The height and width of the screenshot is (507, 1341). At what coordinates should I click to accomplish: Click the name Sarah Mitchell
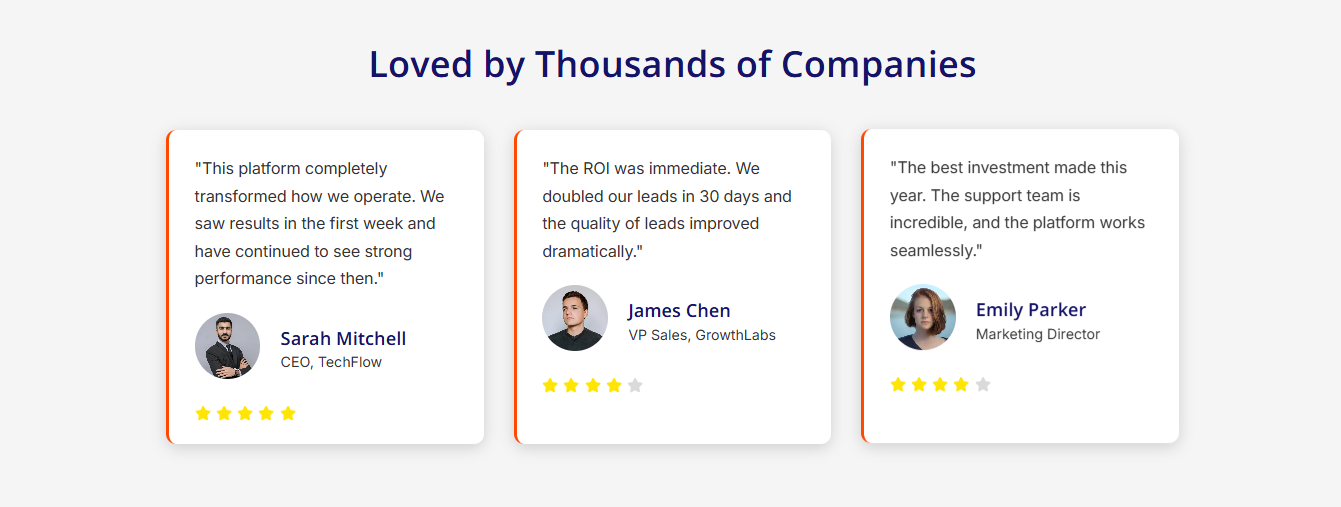click(343, 338)
